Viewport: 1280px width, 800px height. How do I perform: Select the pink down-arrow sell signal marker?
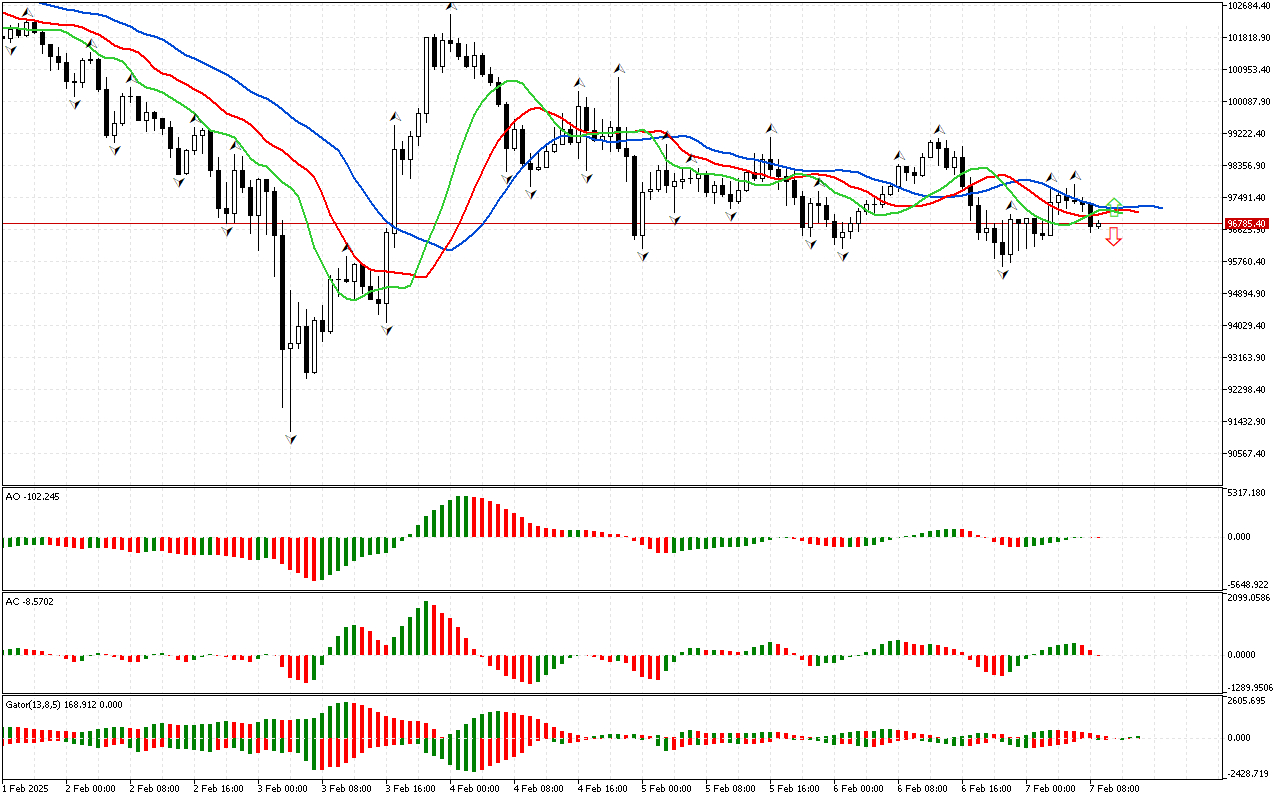[x=1113, y=237]
